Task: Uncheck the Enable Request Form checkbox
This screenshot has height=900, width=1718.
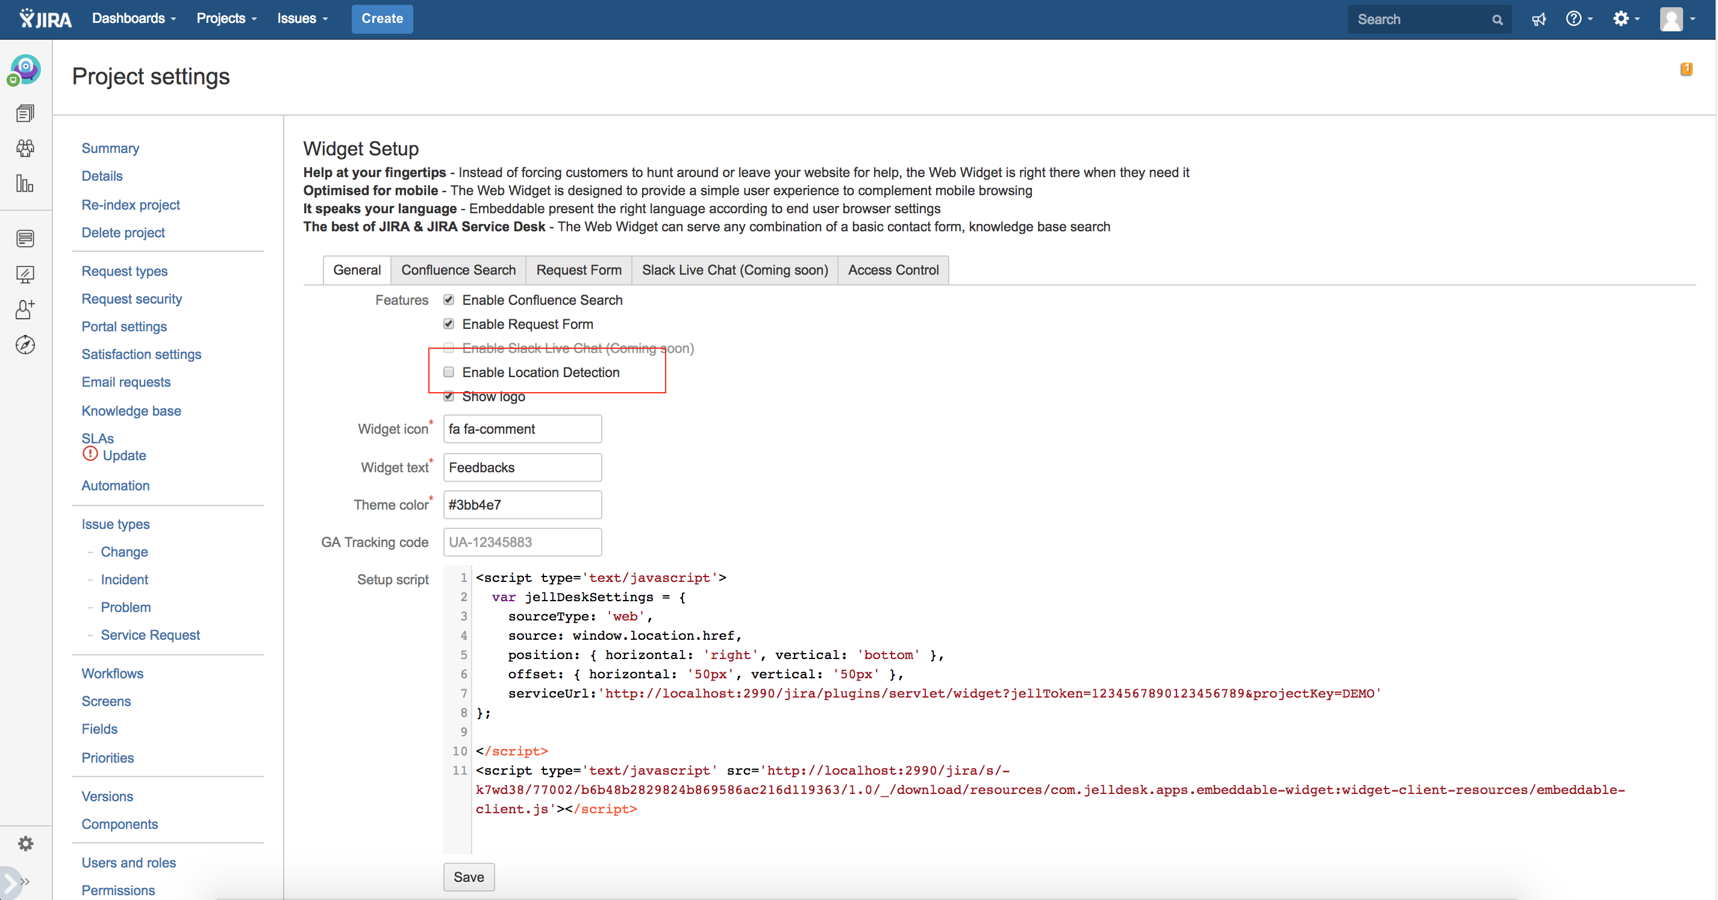Action: pos(449,324)
